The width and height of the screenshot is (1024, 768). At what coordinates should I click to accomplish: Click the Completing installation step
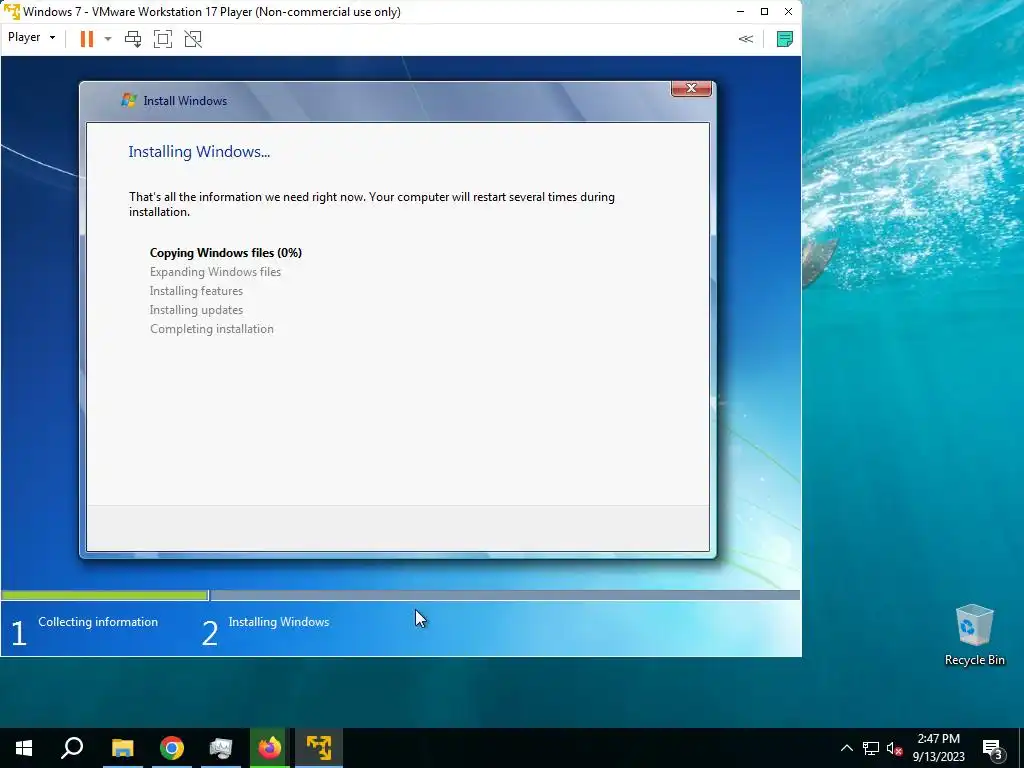click(212, 328)
